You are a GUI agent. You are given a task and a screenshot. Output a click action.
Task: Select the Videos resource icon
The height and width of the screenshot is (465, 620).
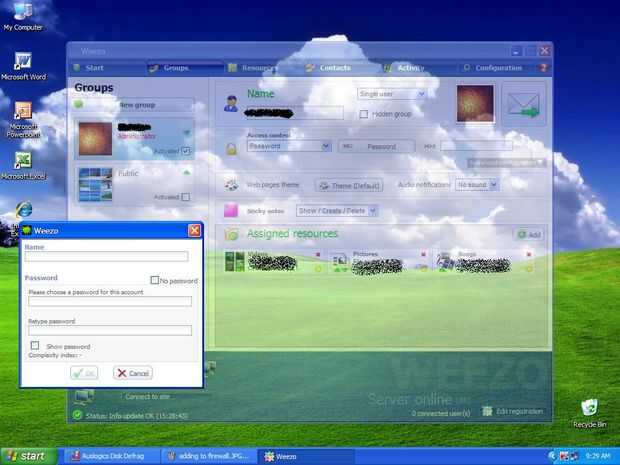click(x=234, y=261)
